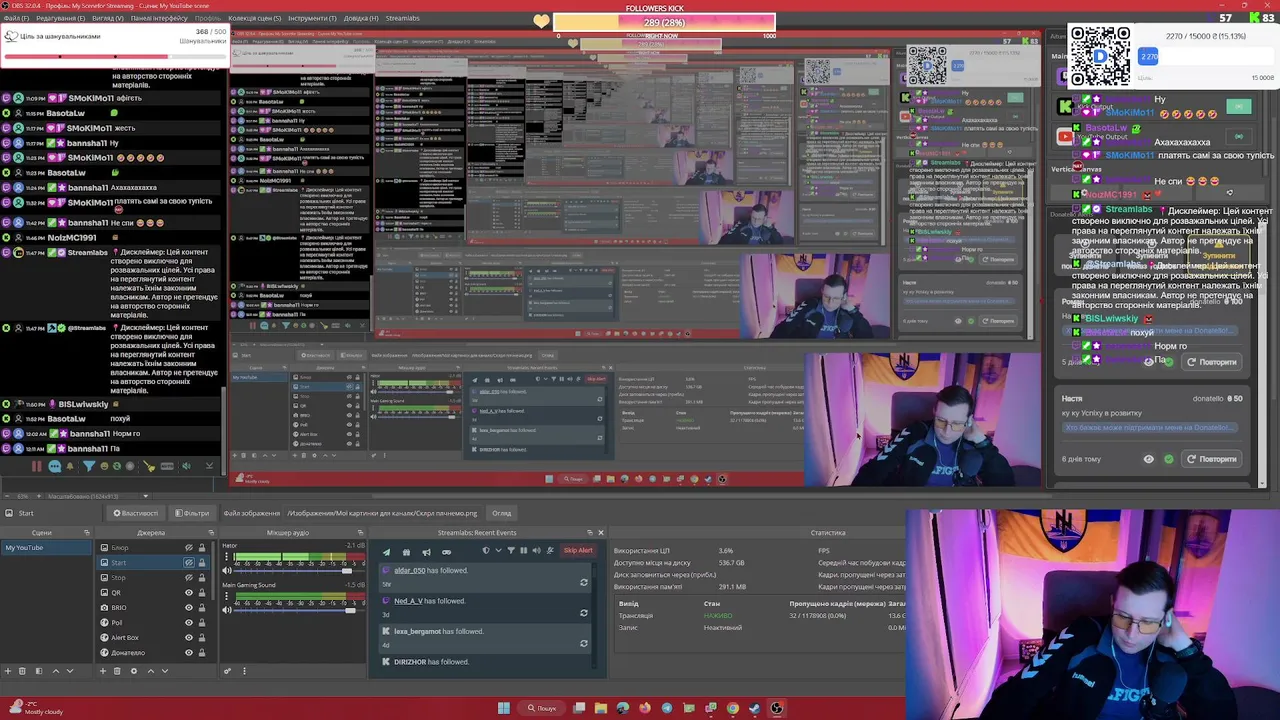Open Telegram from the taskbar
Image resolution: width=1280 pixels, height=720 pixels.
(667, 708)
